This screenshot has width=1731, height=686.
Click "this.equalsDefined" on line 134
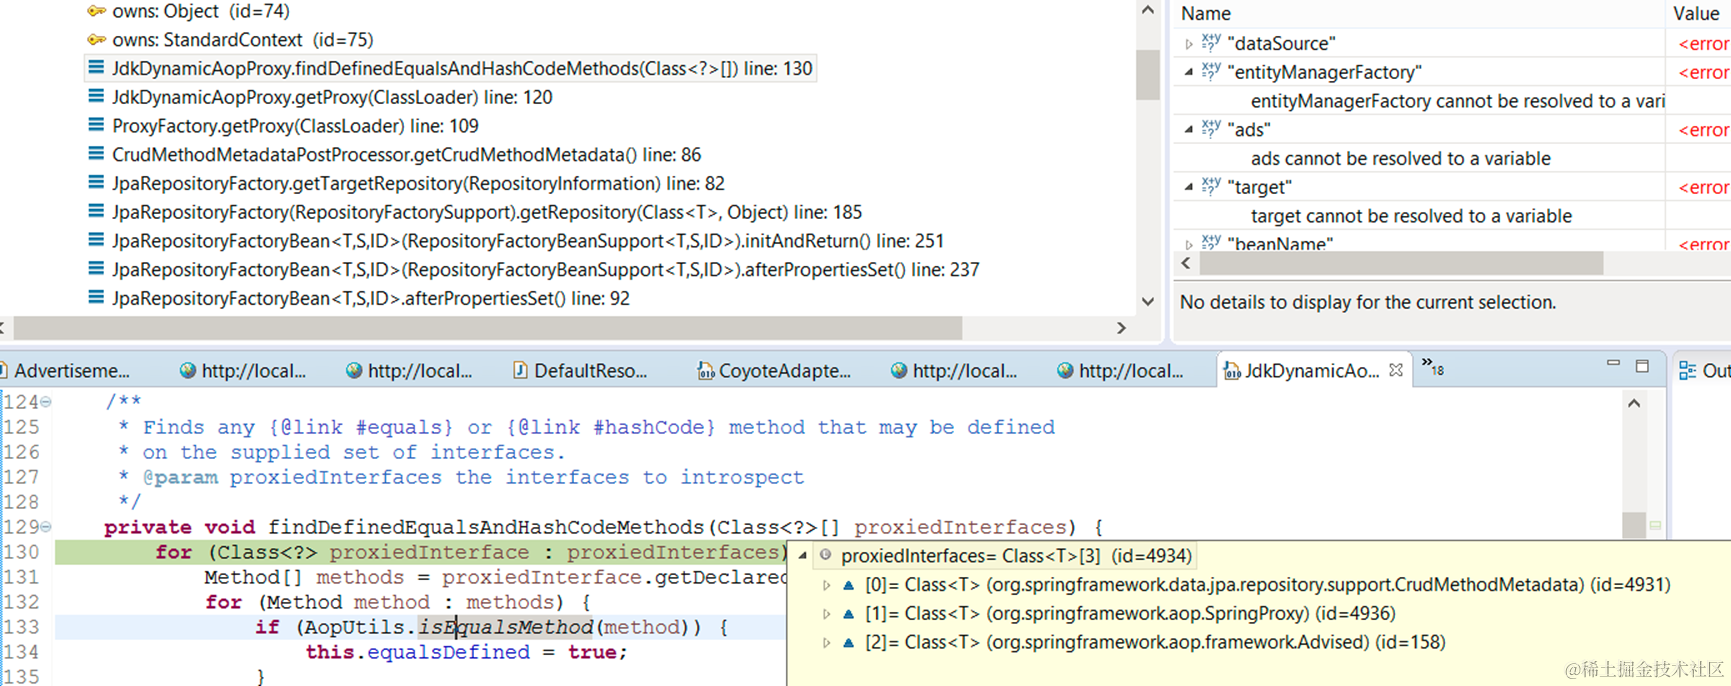click(x=418, y=652)
